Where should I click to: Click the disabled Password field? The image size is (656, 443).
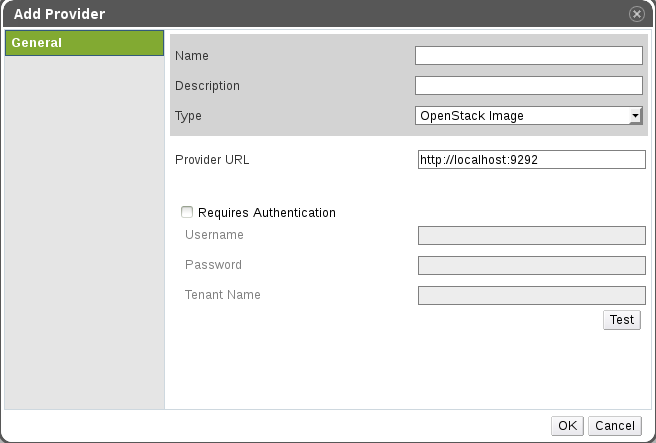tap(530, 265)
